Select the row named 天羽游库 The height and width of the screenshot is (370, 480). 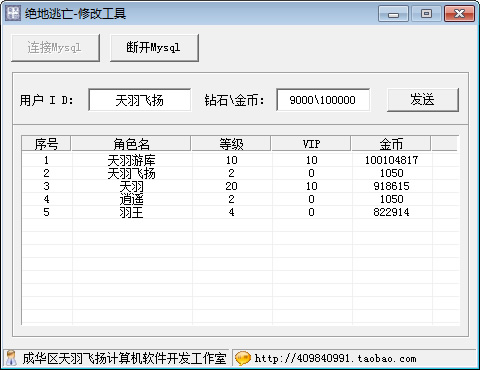click(240, 160)
